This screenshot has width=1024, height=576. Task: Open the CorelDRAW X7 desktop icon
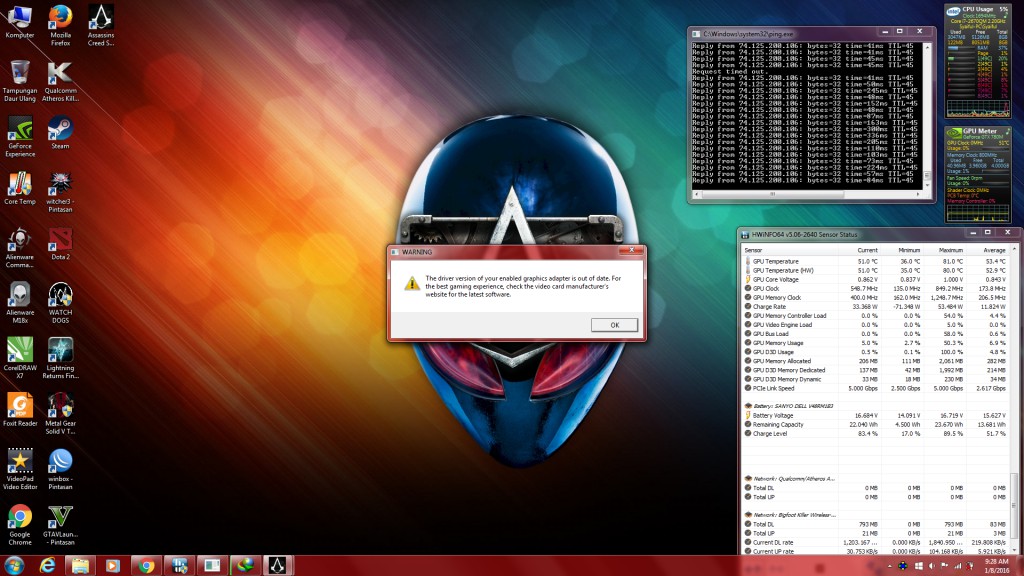coord(20,359)
